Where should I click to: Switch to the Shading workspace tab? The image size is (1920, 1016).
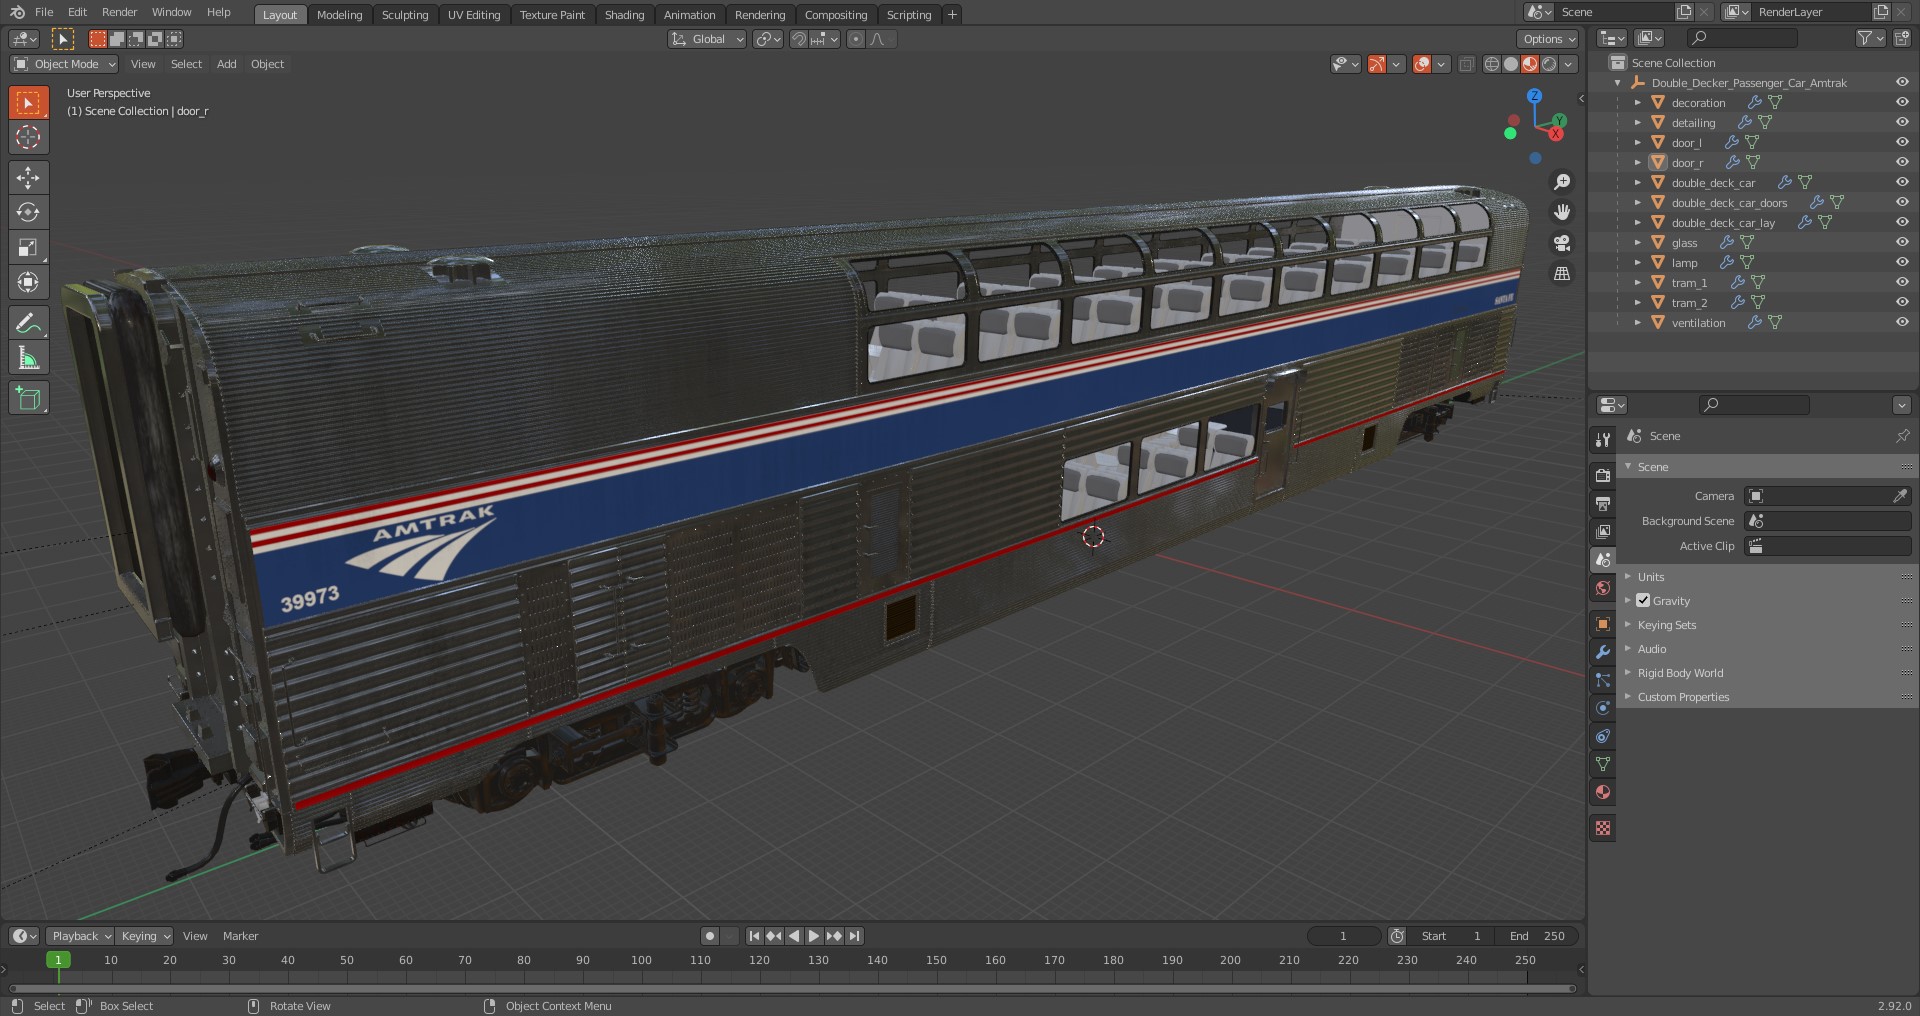[x=624, y=15]
